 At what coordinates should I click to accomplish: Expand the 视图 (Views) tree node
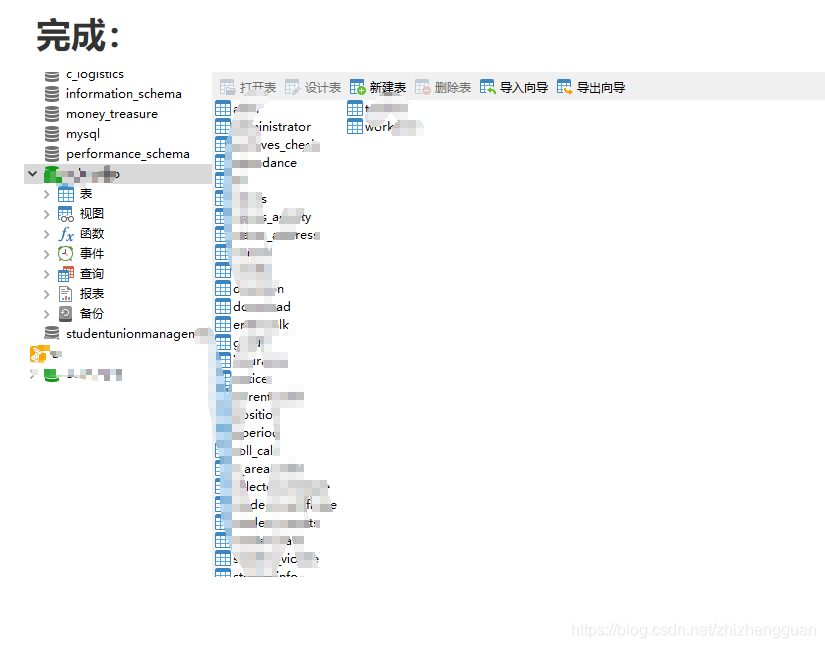point(48,213)
